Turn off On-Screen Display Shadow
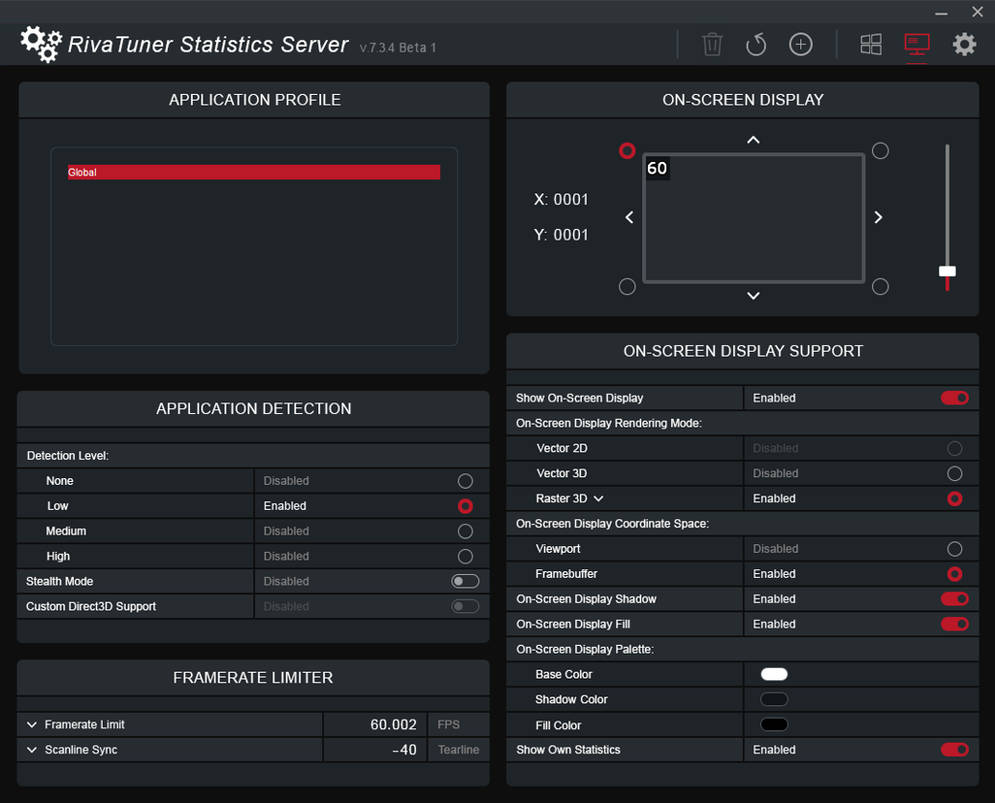The width and height of the screenshot is (995, 803). coord(954,598)
